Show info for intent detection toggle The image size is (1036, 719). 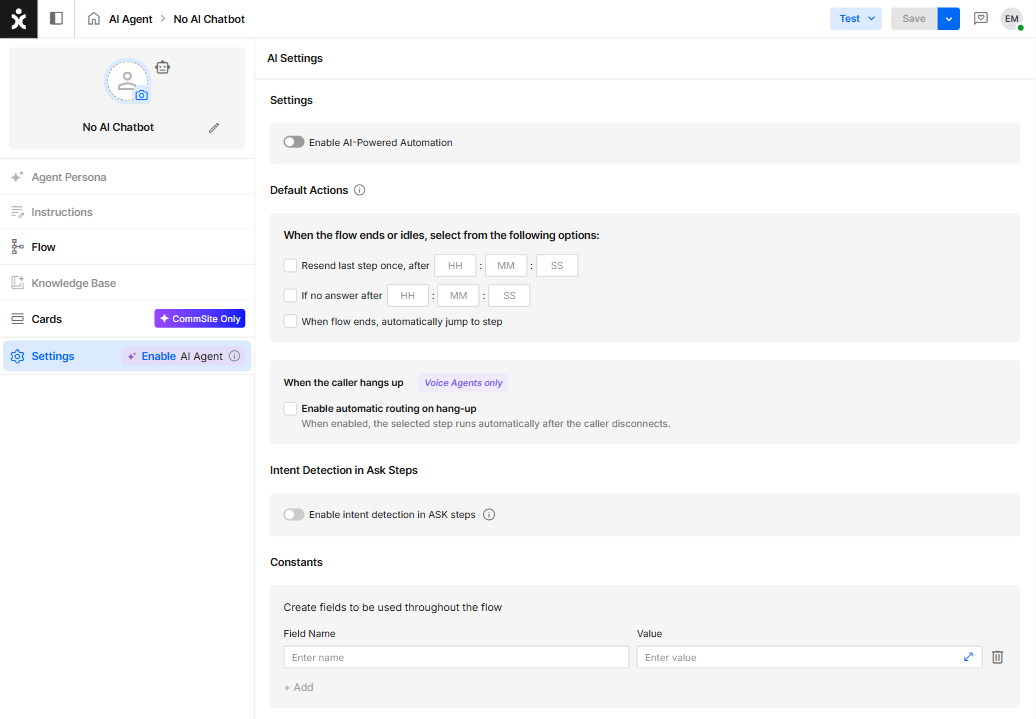point(489,515)
